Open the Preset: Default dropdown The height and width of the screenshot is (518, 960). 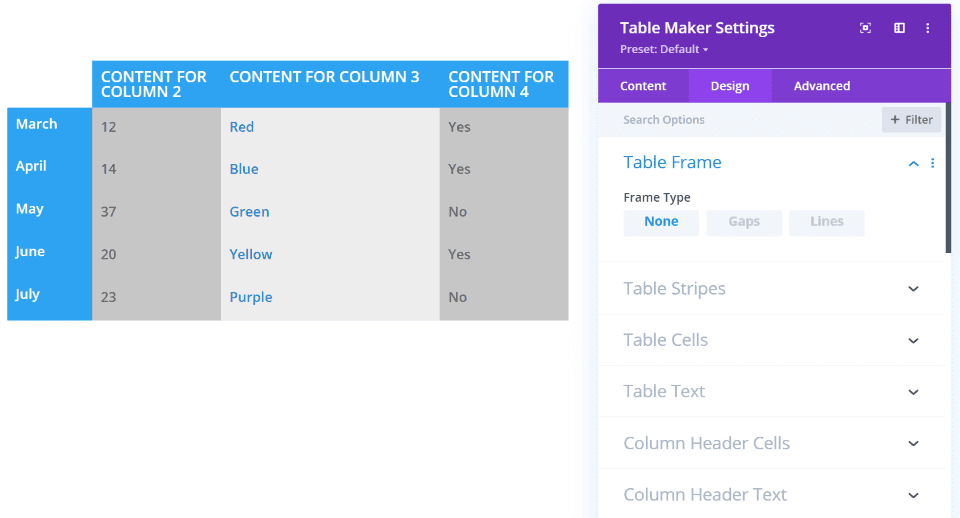664,49
